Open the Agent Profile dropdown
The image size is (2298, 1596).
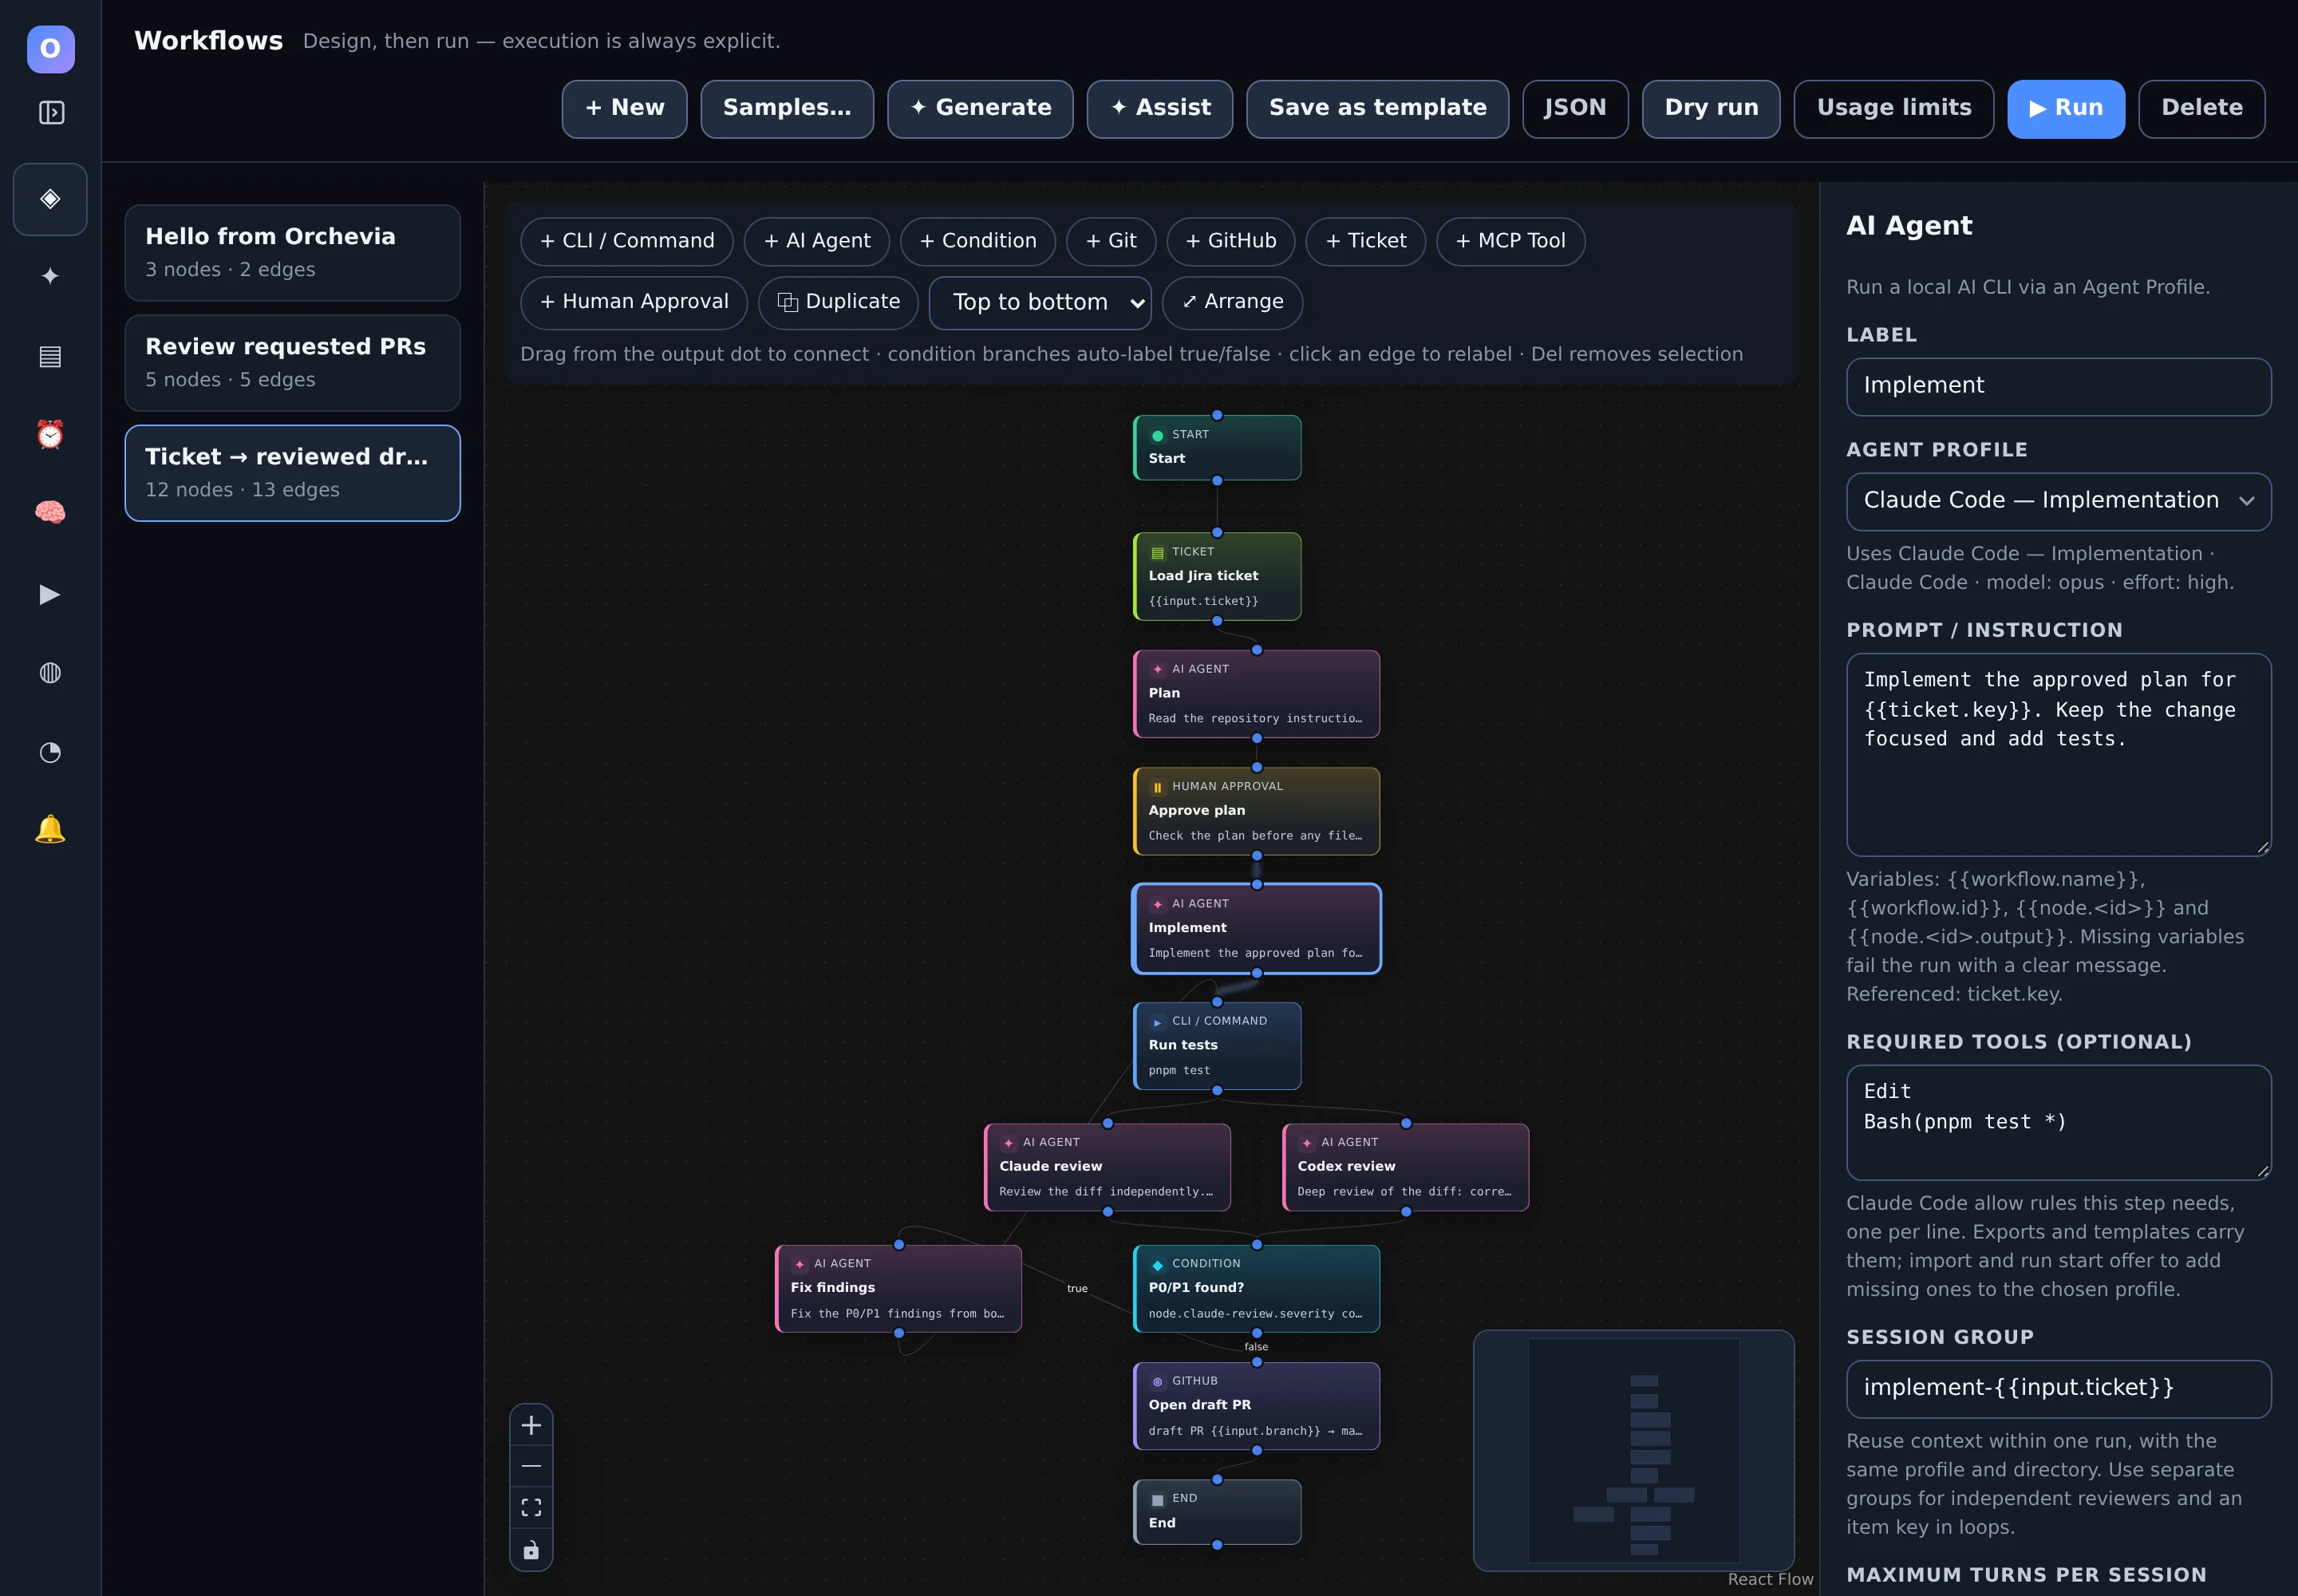pyautogui.click(x=2058, y=501)
